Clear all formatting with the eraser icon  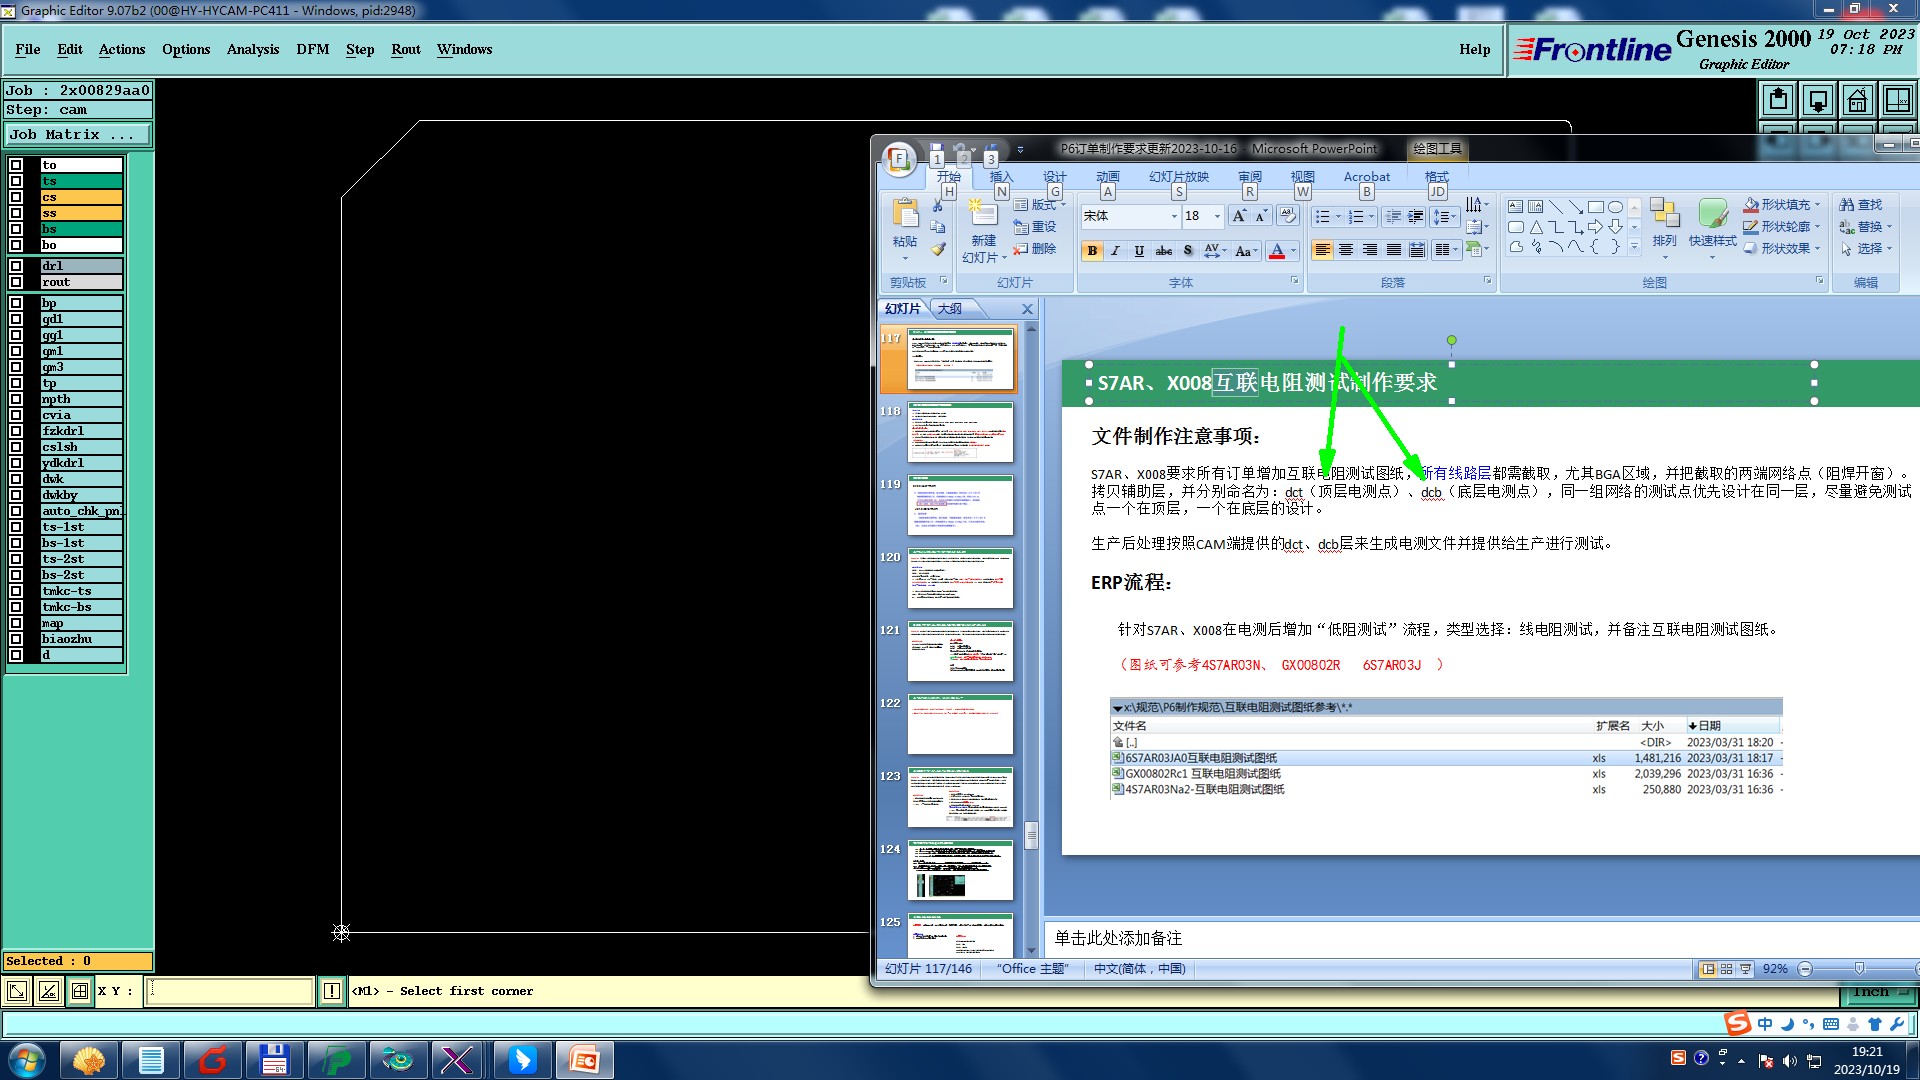1288,216
